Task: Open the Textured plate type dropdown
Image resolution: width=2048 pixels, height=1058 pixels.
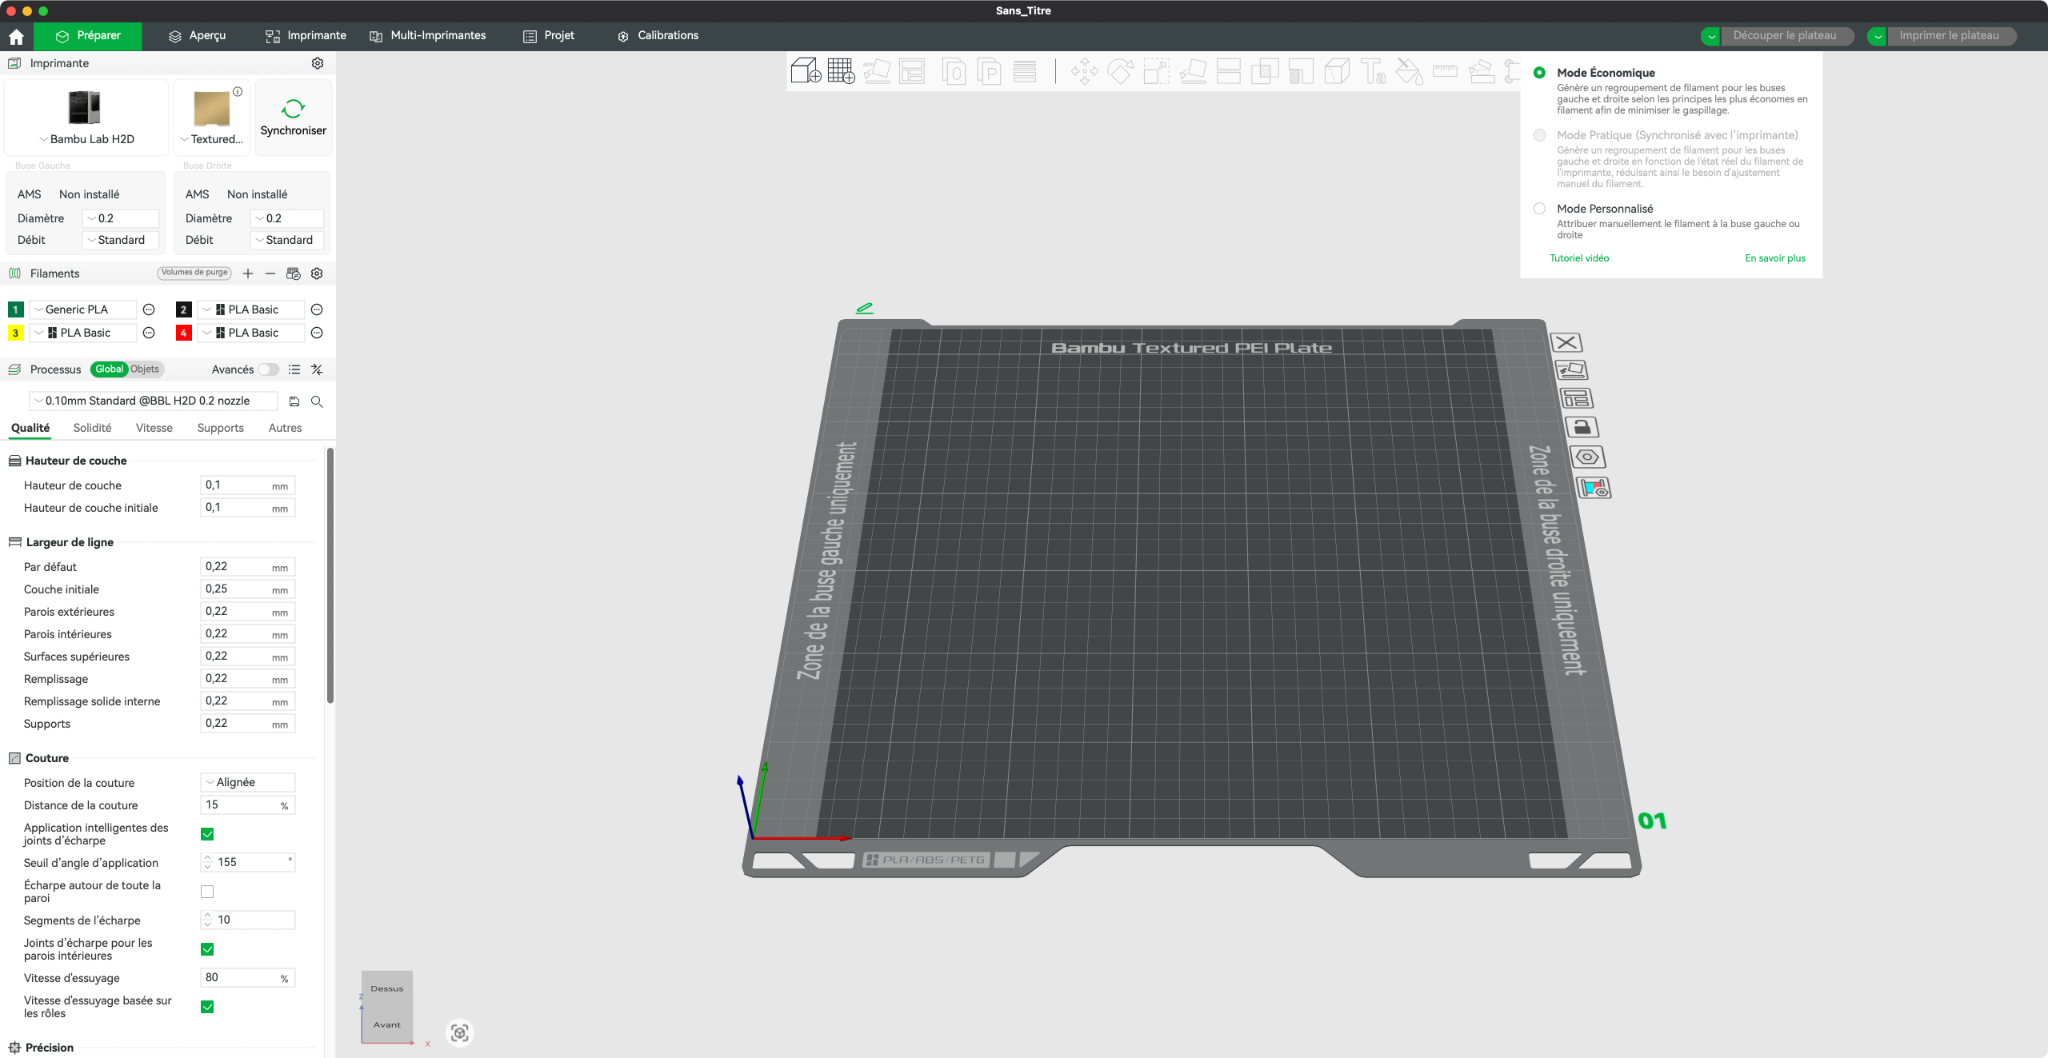Action: 211,139
